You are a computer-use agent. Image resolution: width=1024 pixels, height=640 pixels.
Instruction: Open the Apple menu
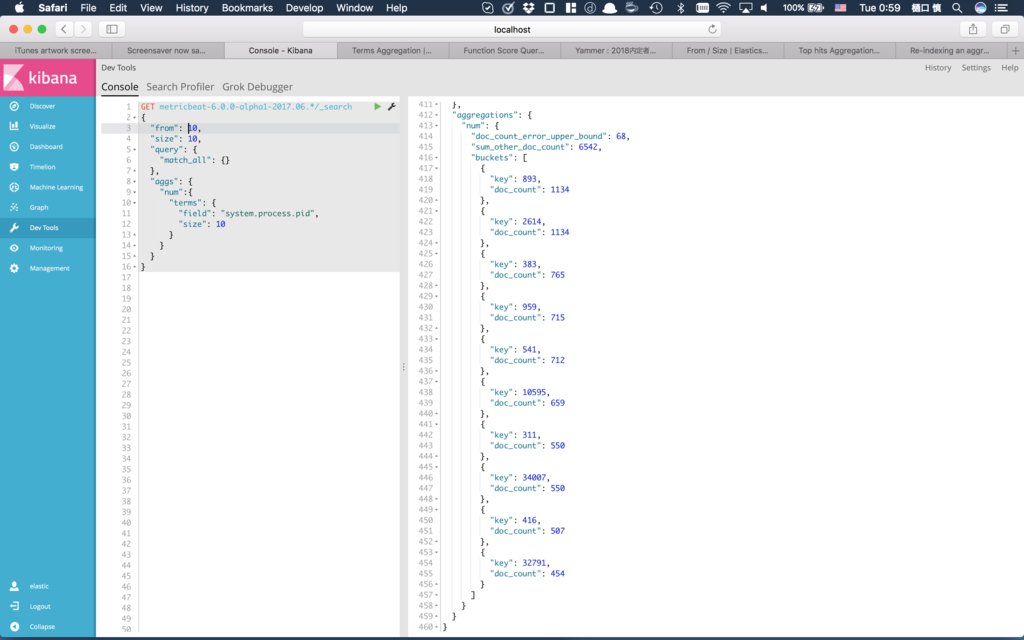point(19,8)
